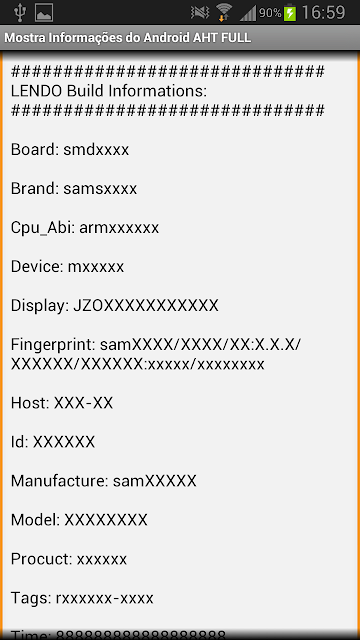Screen dimensions: 360x640
Task: Tap the Device: mxxxxx entry
Action: (x=67, y=267)
